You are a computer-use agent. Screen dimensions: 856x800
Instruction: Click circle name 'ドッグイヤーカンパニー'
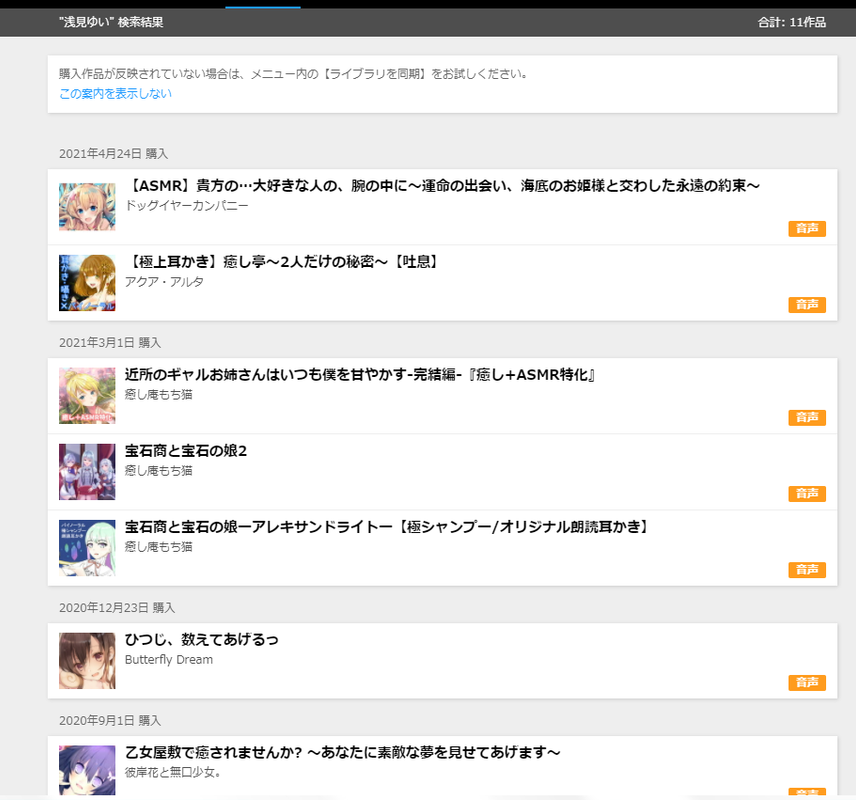pos(187,206)
